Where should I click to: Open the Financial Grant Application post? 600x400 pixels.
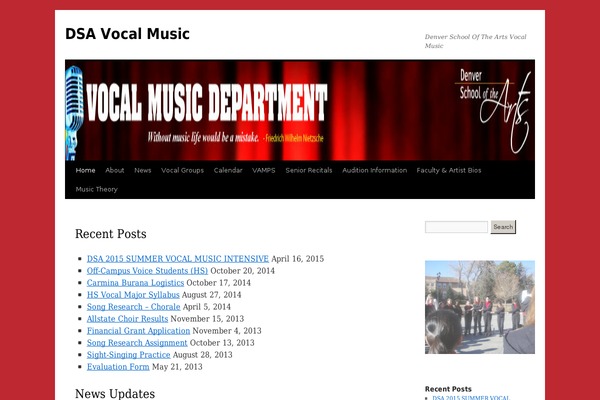[x=139, y=331]
